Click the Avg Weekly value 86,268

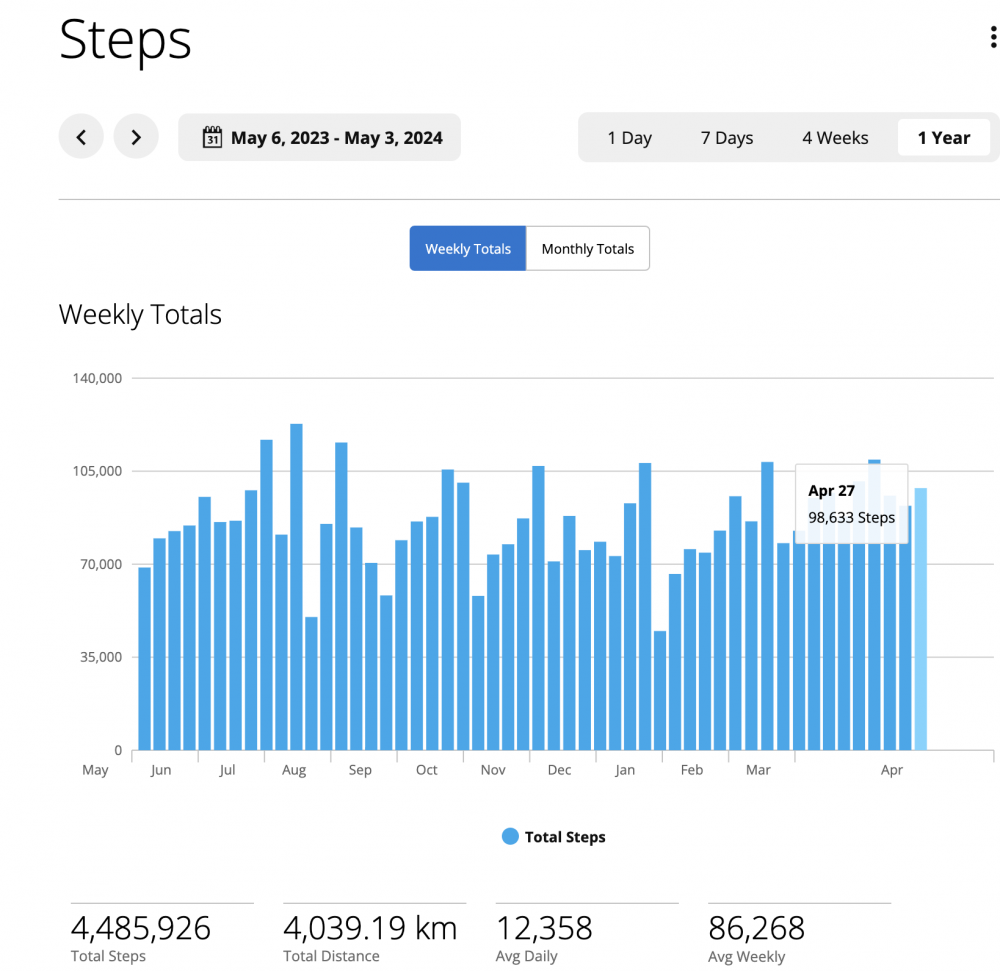756,928
